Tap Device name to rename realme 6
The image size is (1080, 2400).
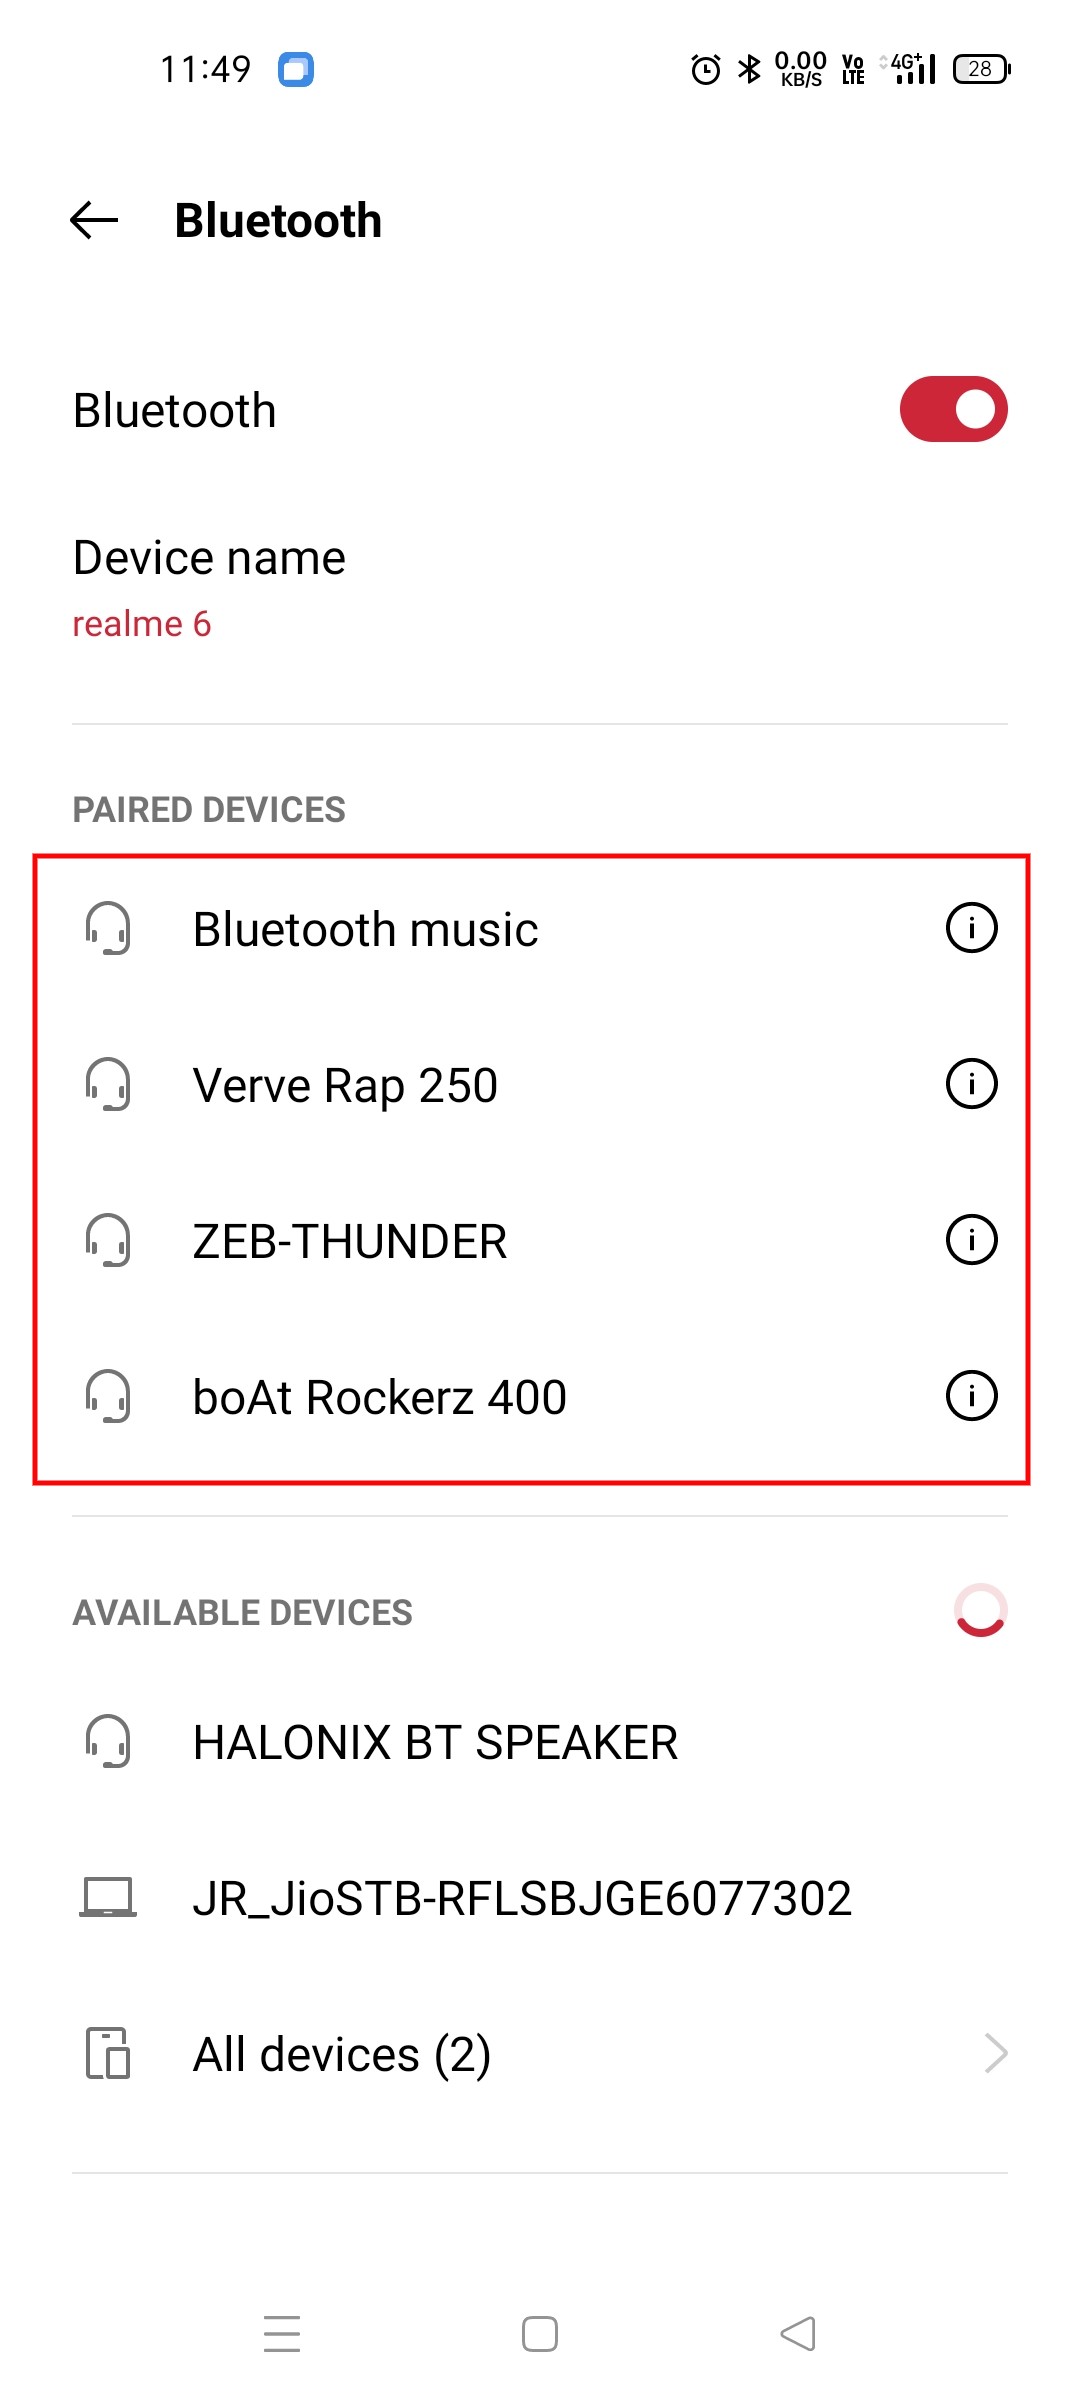click(208, 585)
